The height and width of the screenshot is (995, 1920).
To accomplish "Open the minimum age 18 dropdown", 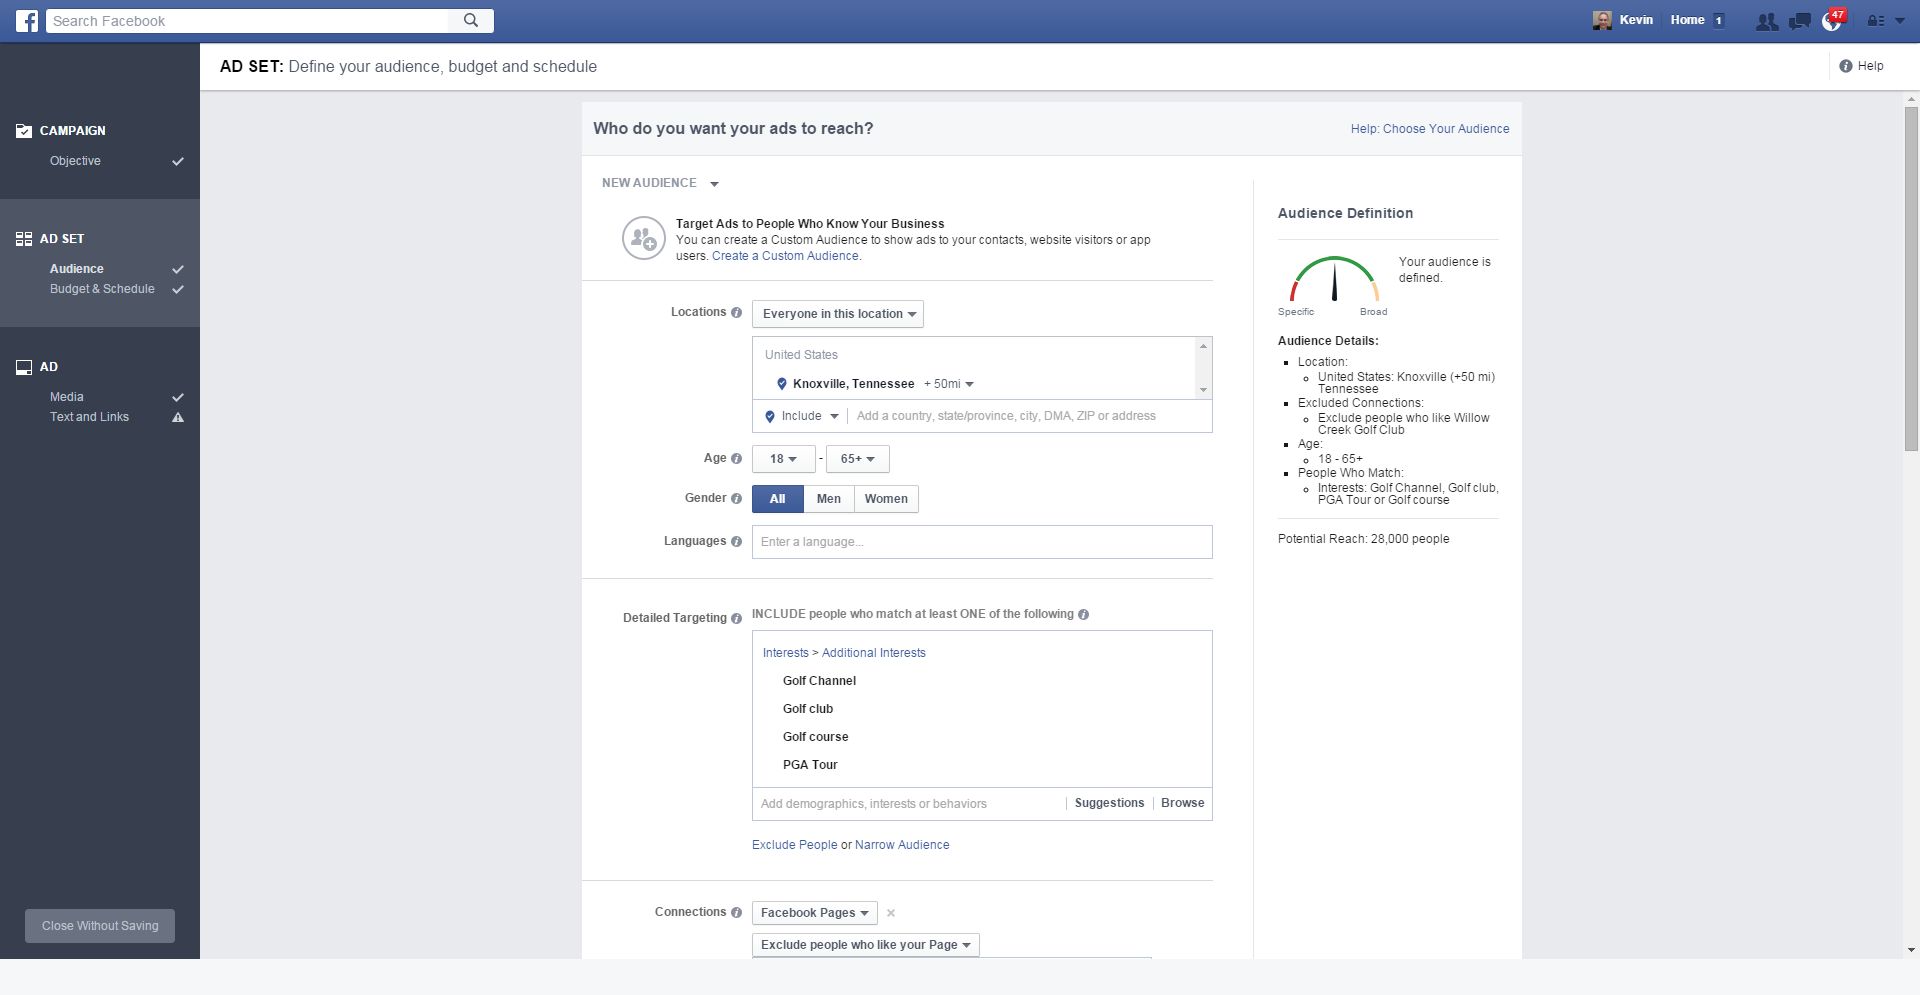I will pyautogui.click(x=783, y=459).
